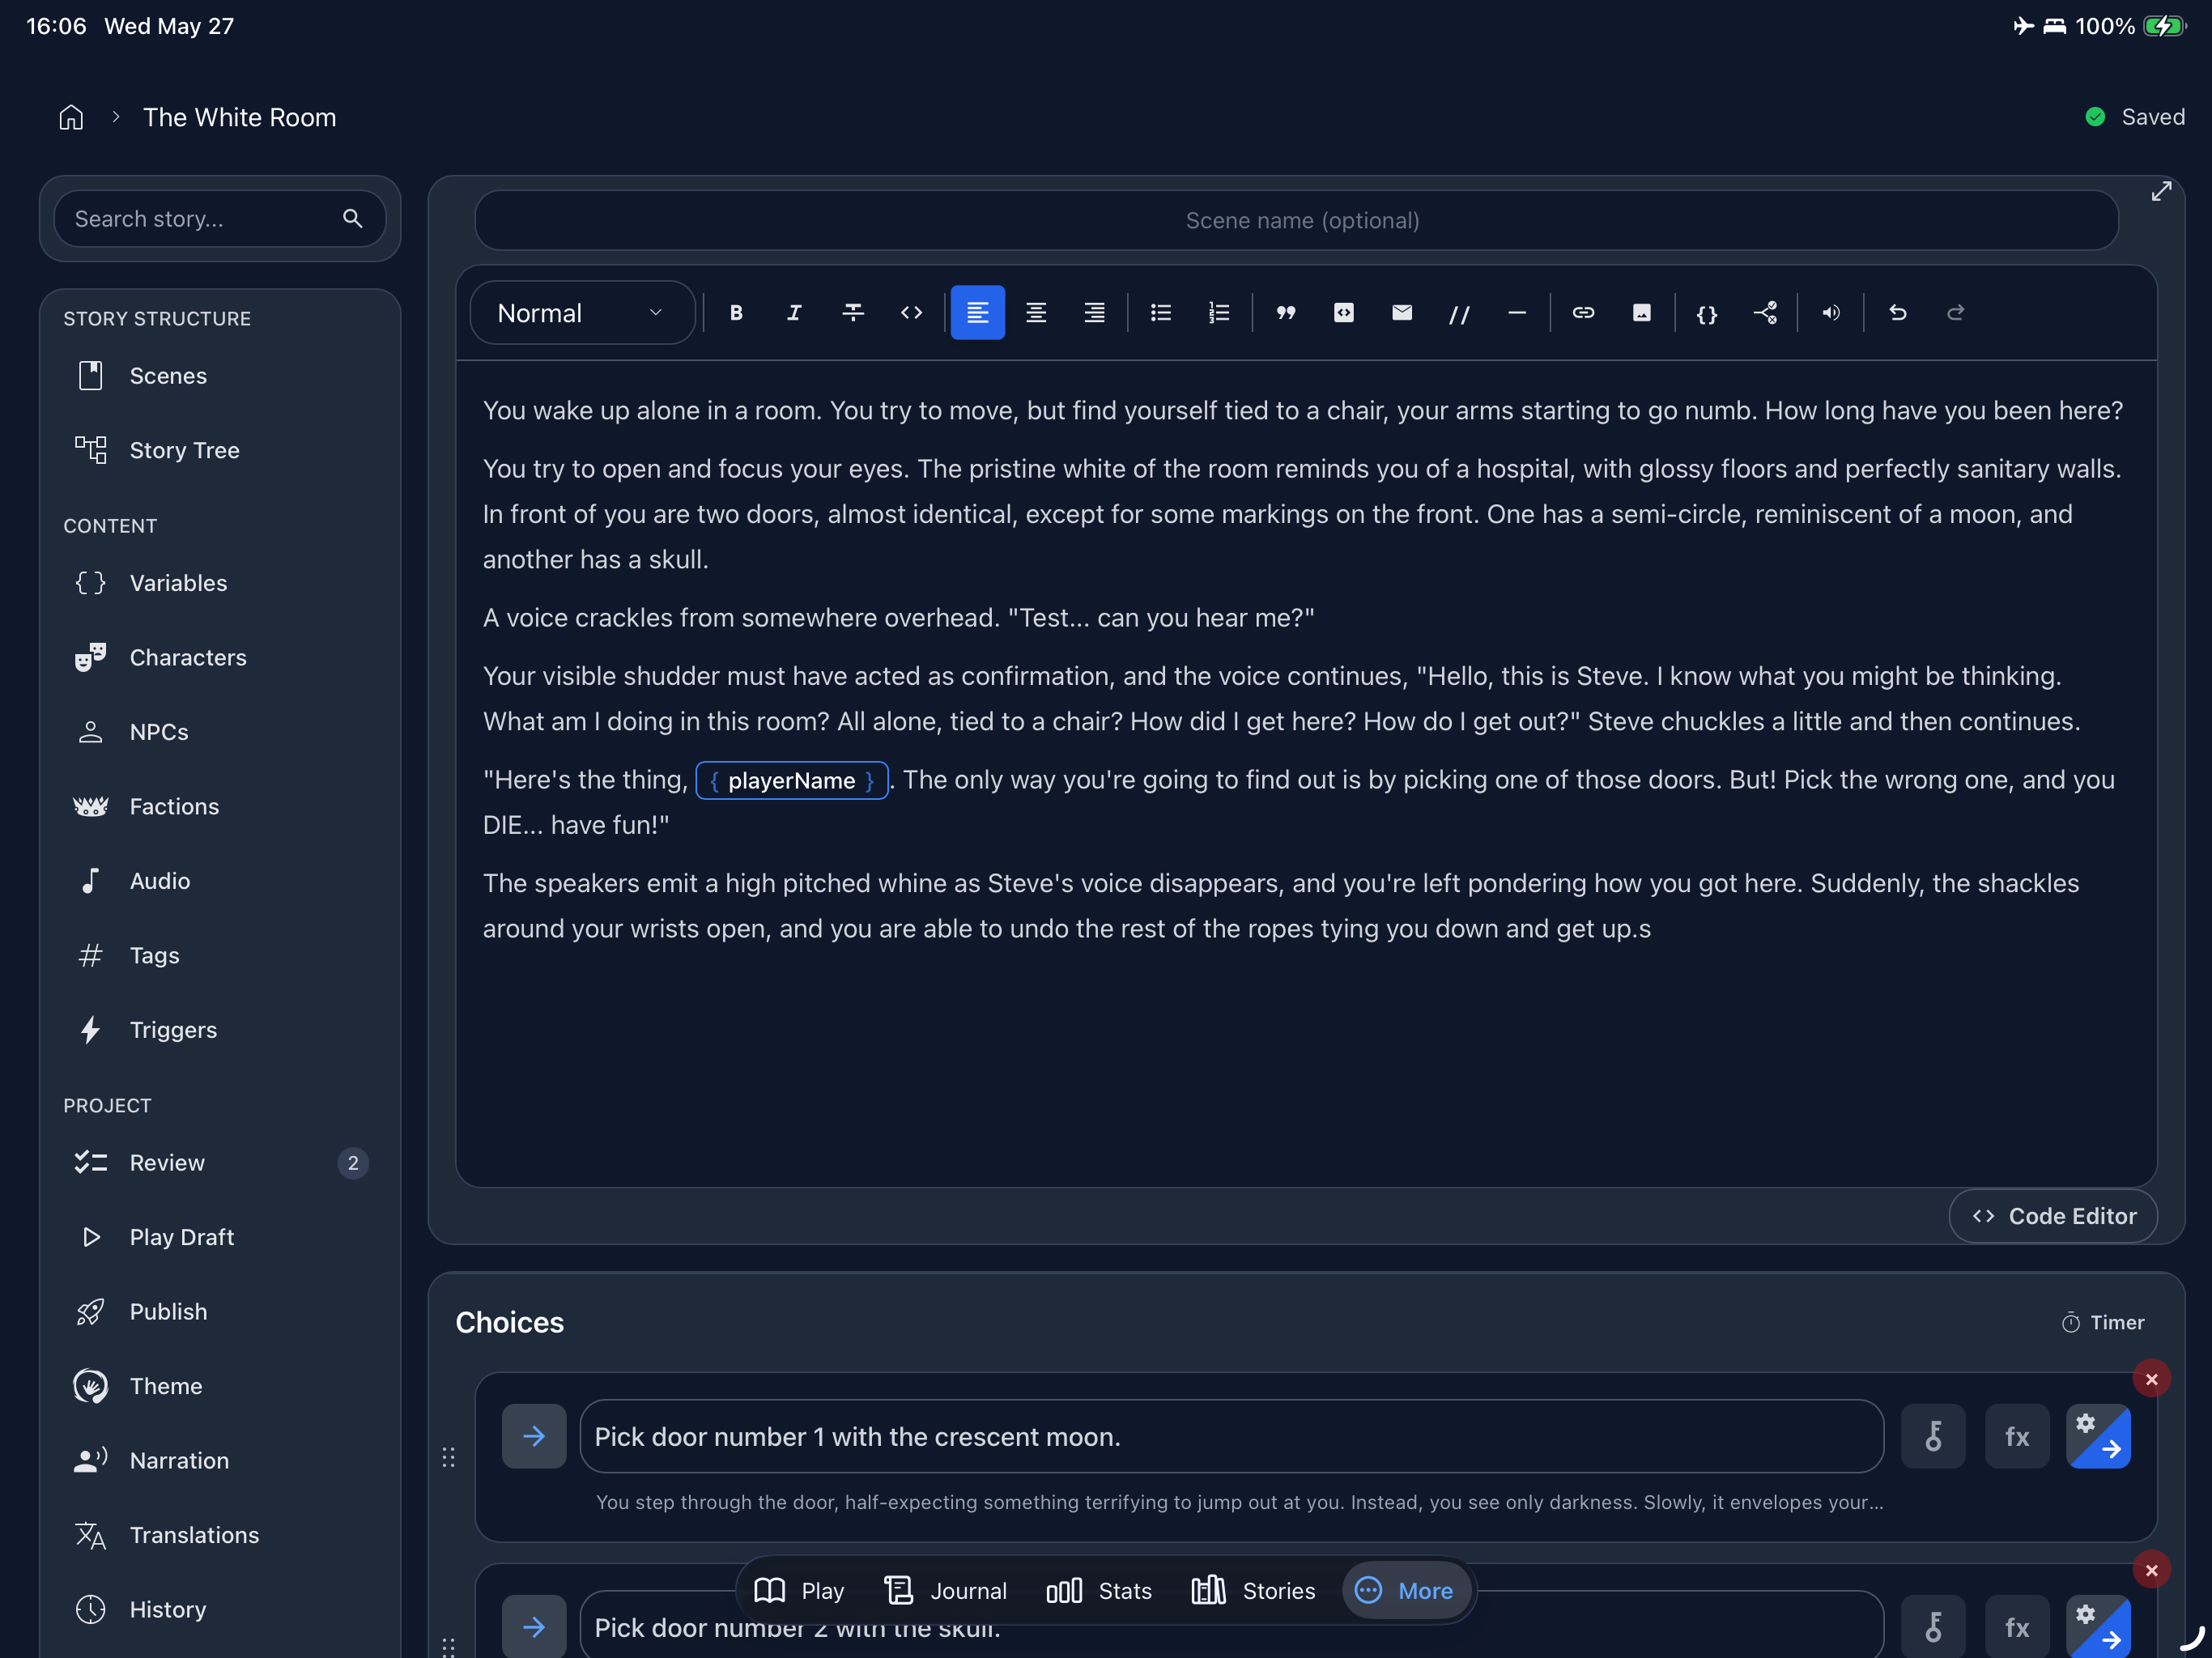Open the Audio section
The height and width of the screenshot is (1658, 2212).
coord(220,881)
